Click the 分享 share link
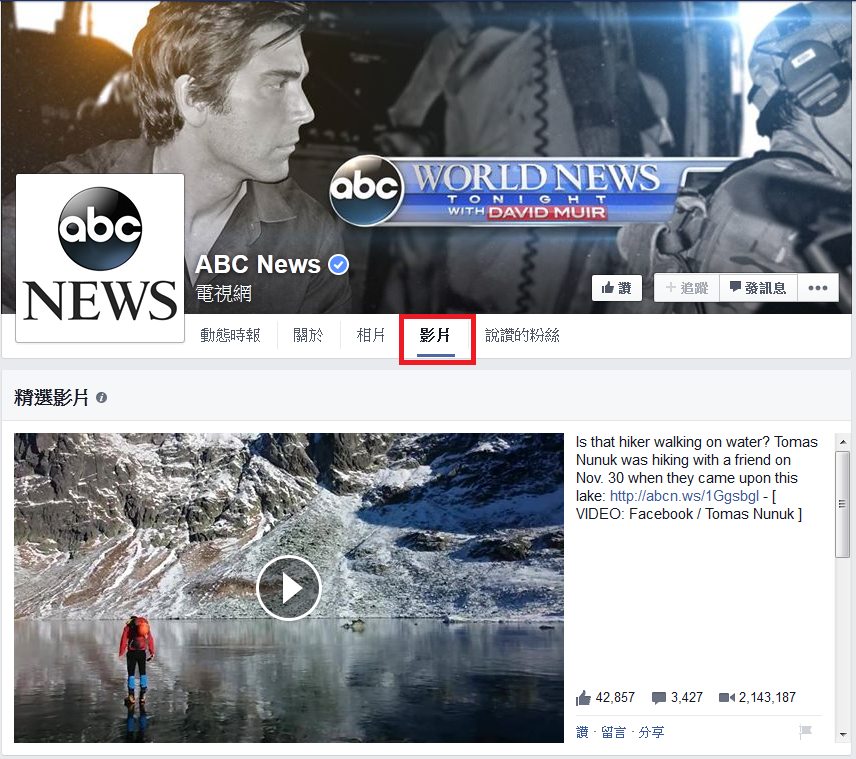Viewport: 856px width, 759px height. point(651,732)
